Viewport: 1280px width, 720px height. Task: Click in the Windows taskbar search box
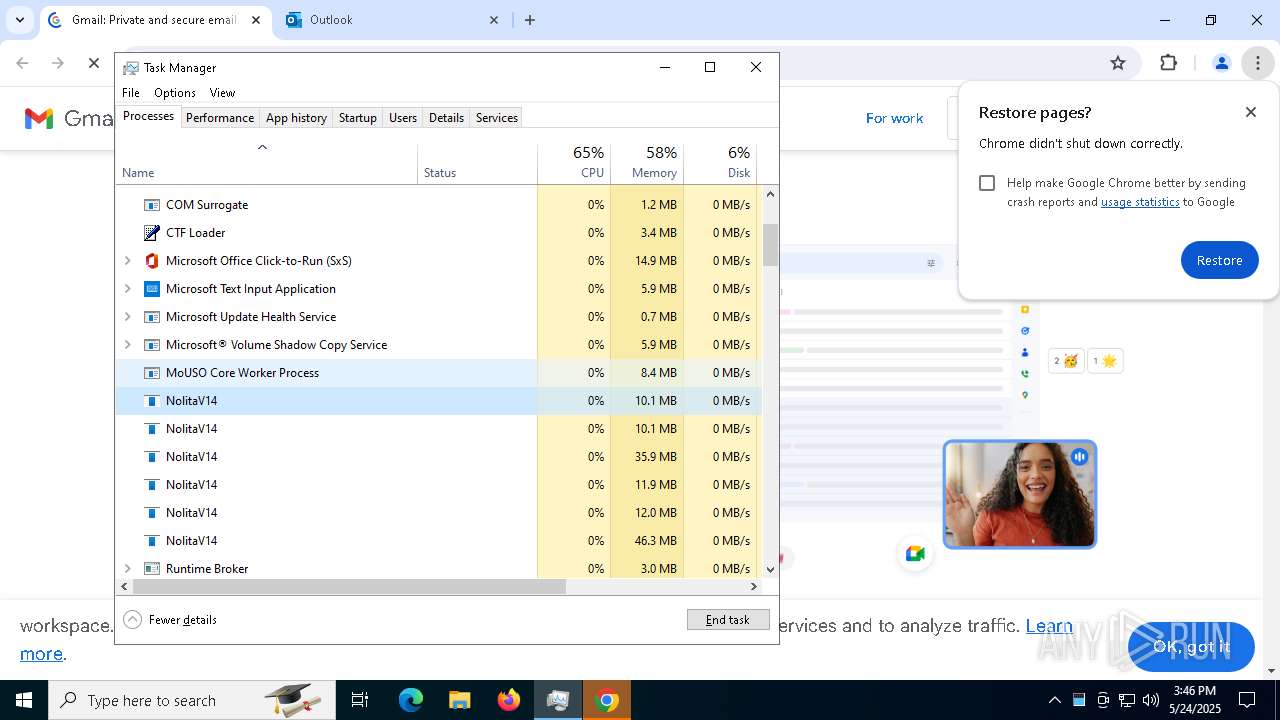pyautogui.click(x=193, y=700)
